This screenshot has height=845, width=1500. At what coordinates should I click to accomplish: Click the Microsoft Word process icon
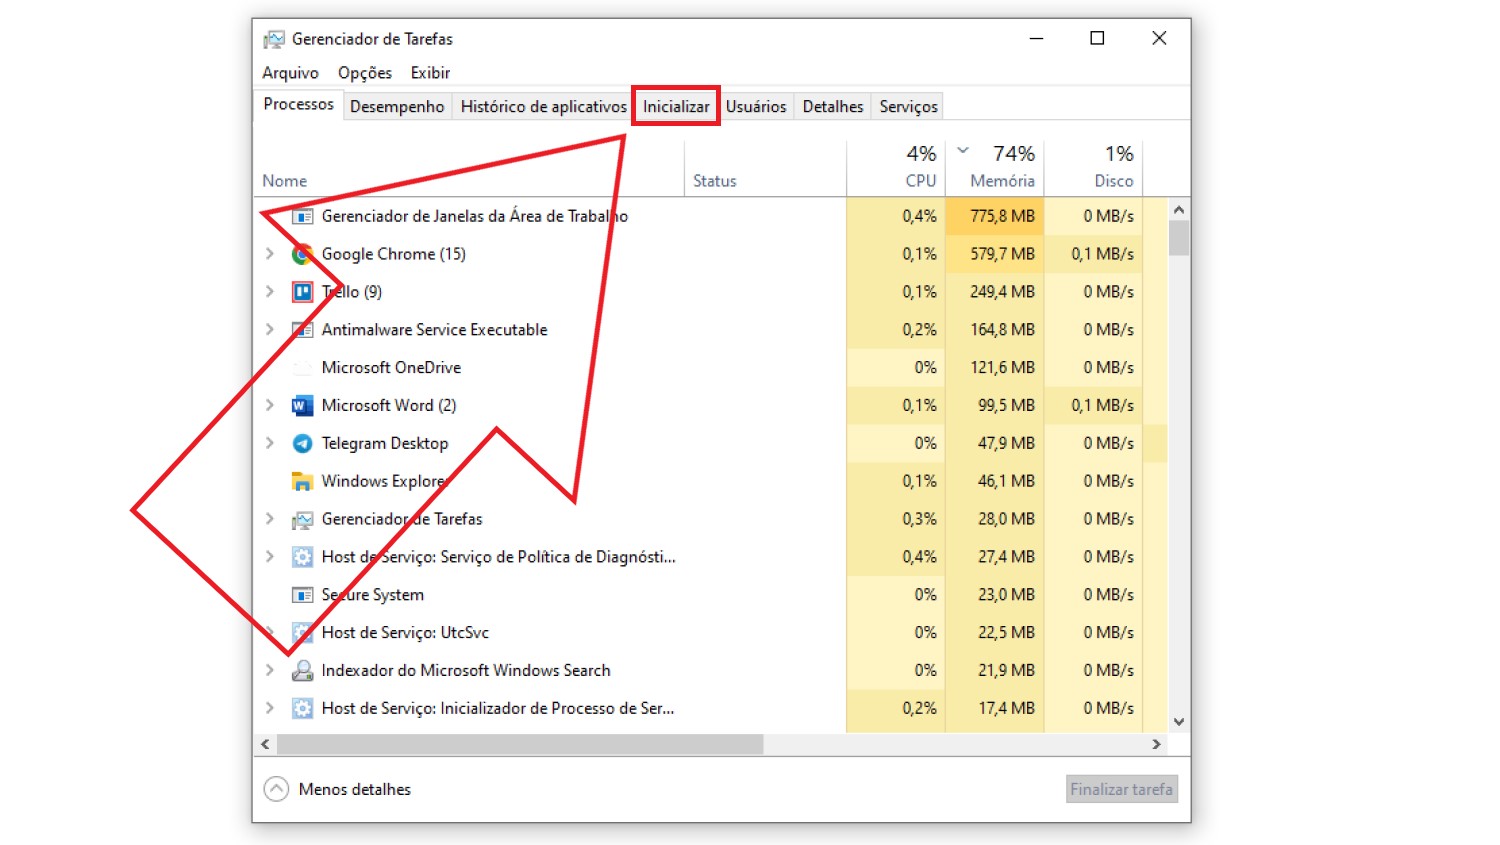[x=302, y=405]
